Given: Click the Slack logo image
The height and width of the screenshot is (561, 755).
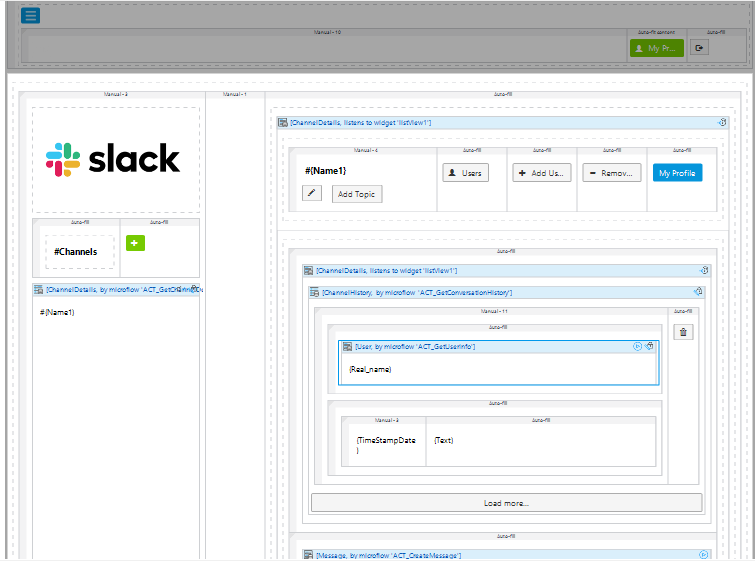Looking at the screenshot, I should click(x=113, y=159).
